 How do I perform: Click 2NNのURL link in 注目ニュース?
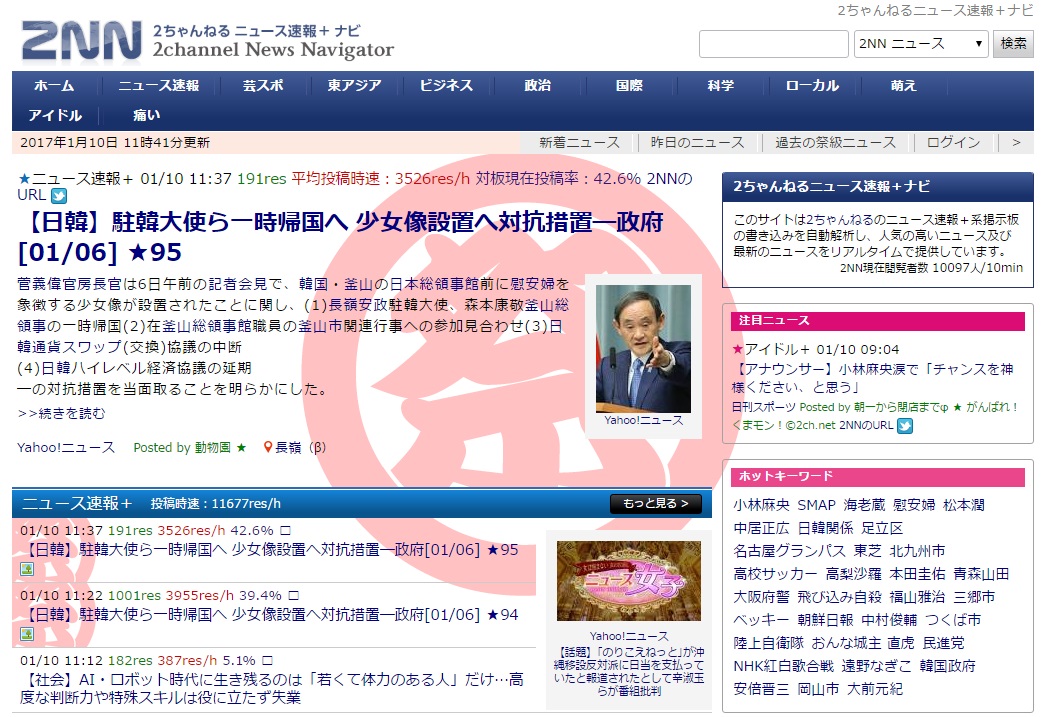pos(866,425)
